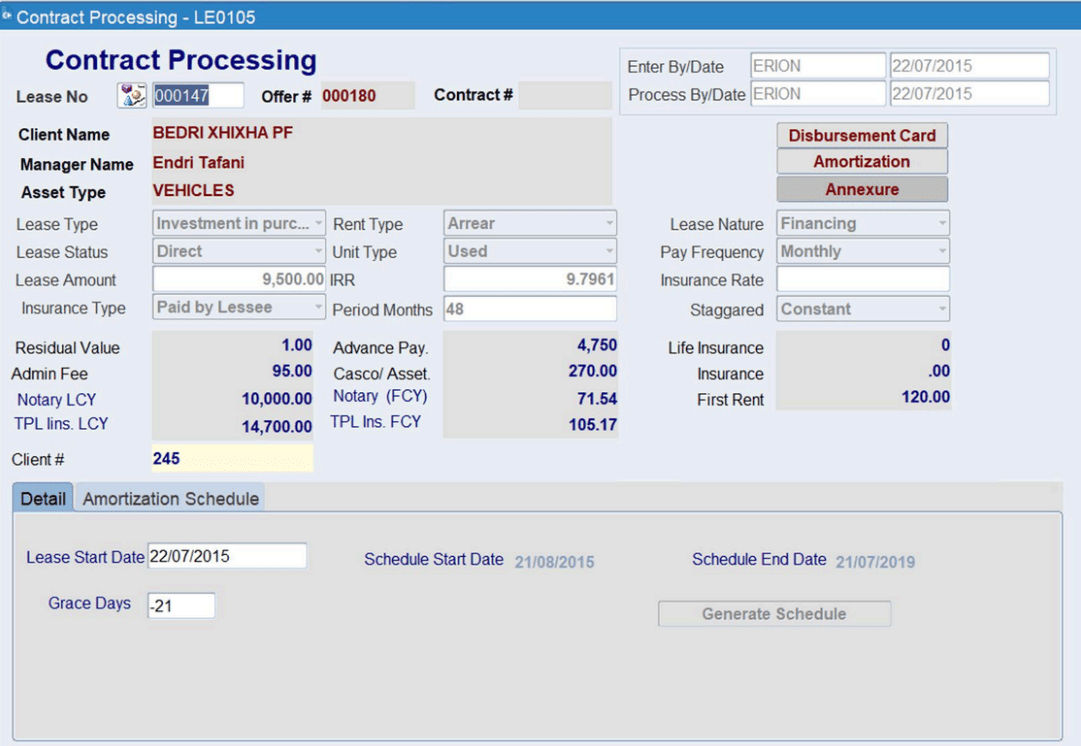Select the Detail tab

pos(42,497)
